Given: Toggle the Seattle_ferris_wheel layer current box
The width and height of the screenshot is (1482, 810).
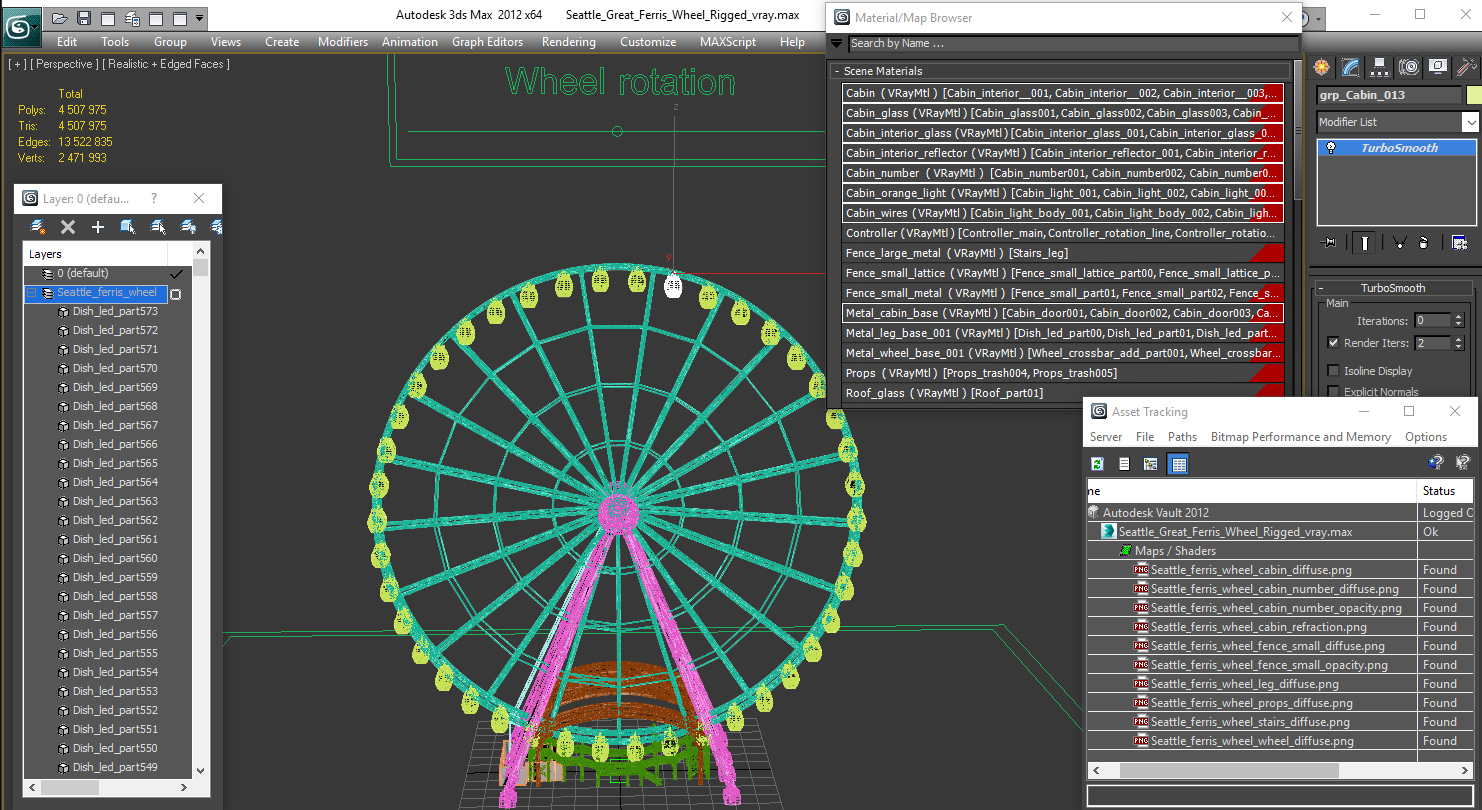Looking at the screenshot, I should (x=176, y=294).
